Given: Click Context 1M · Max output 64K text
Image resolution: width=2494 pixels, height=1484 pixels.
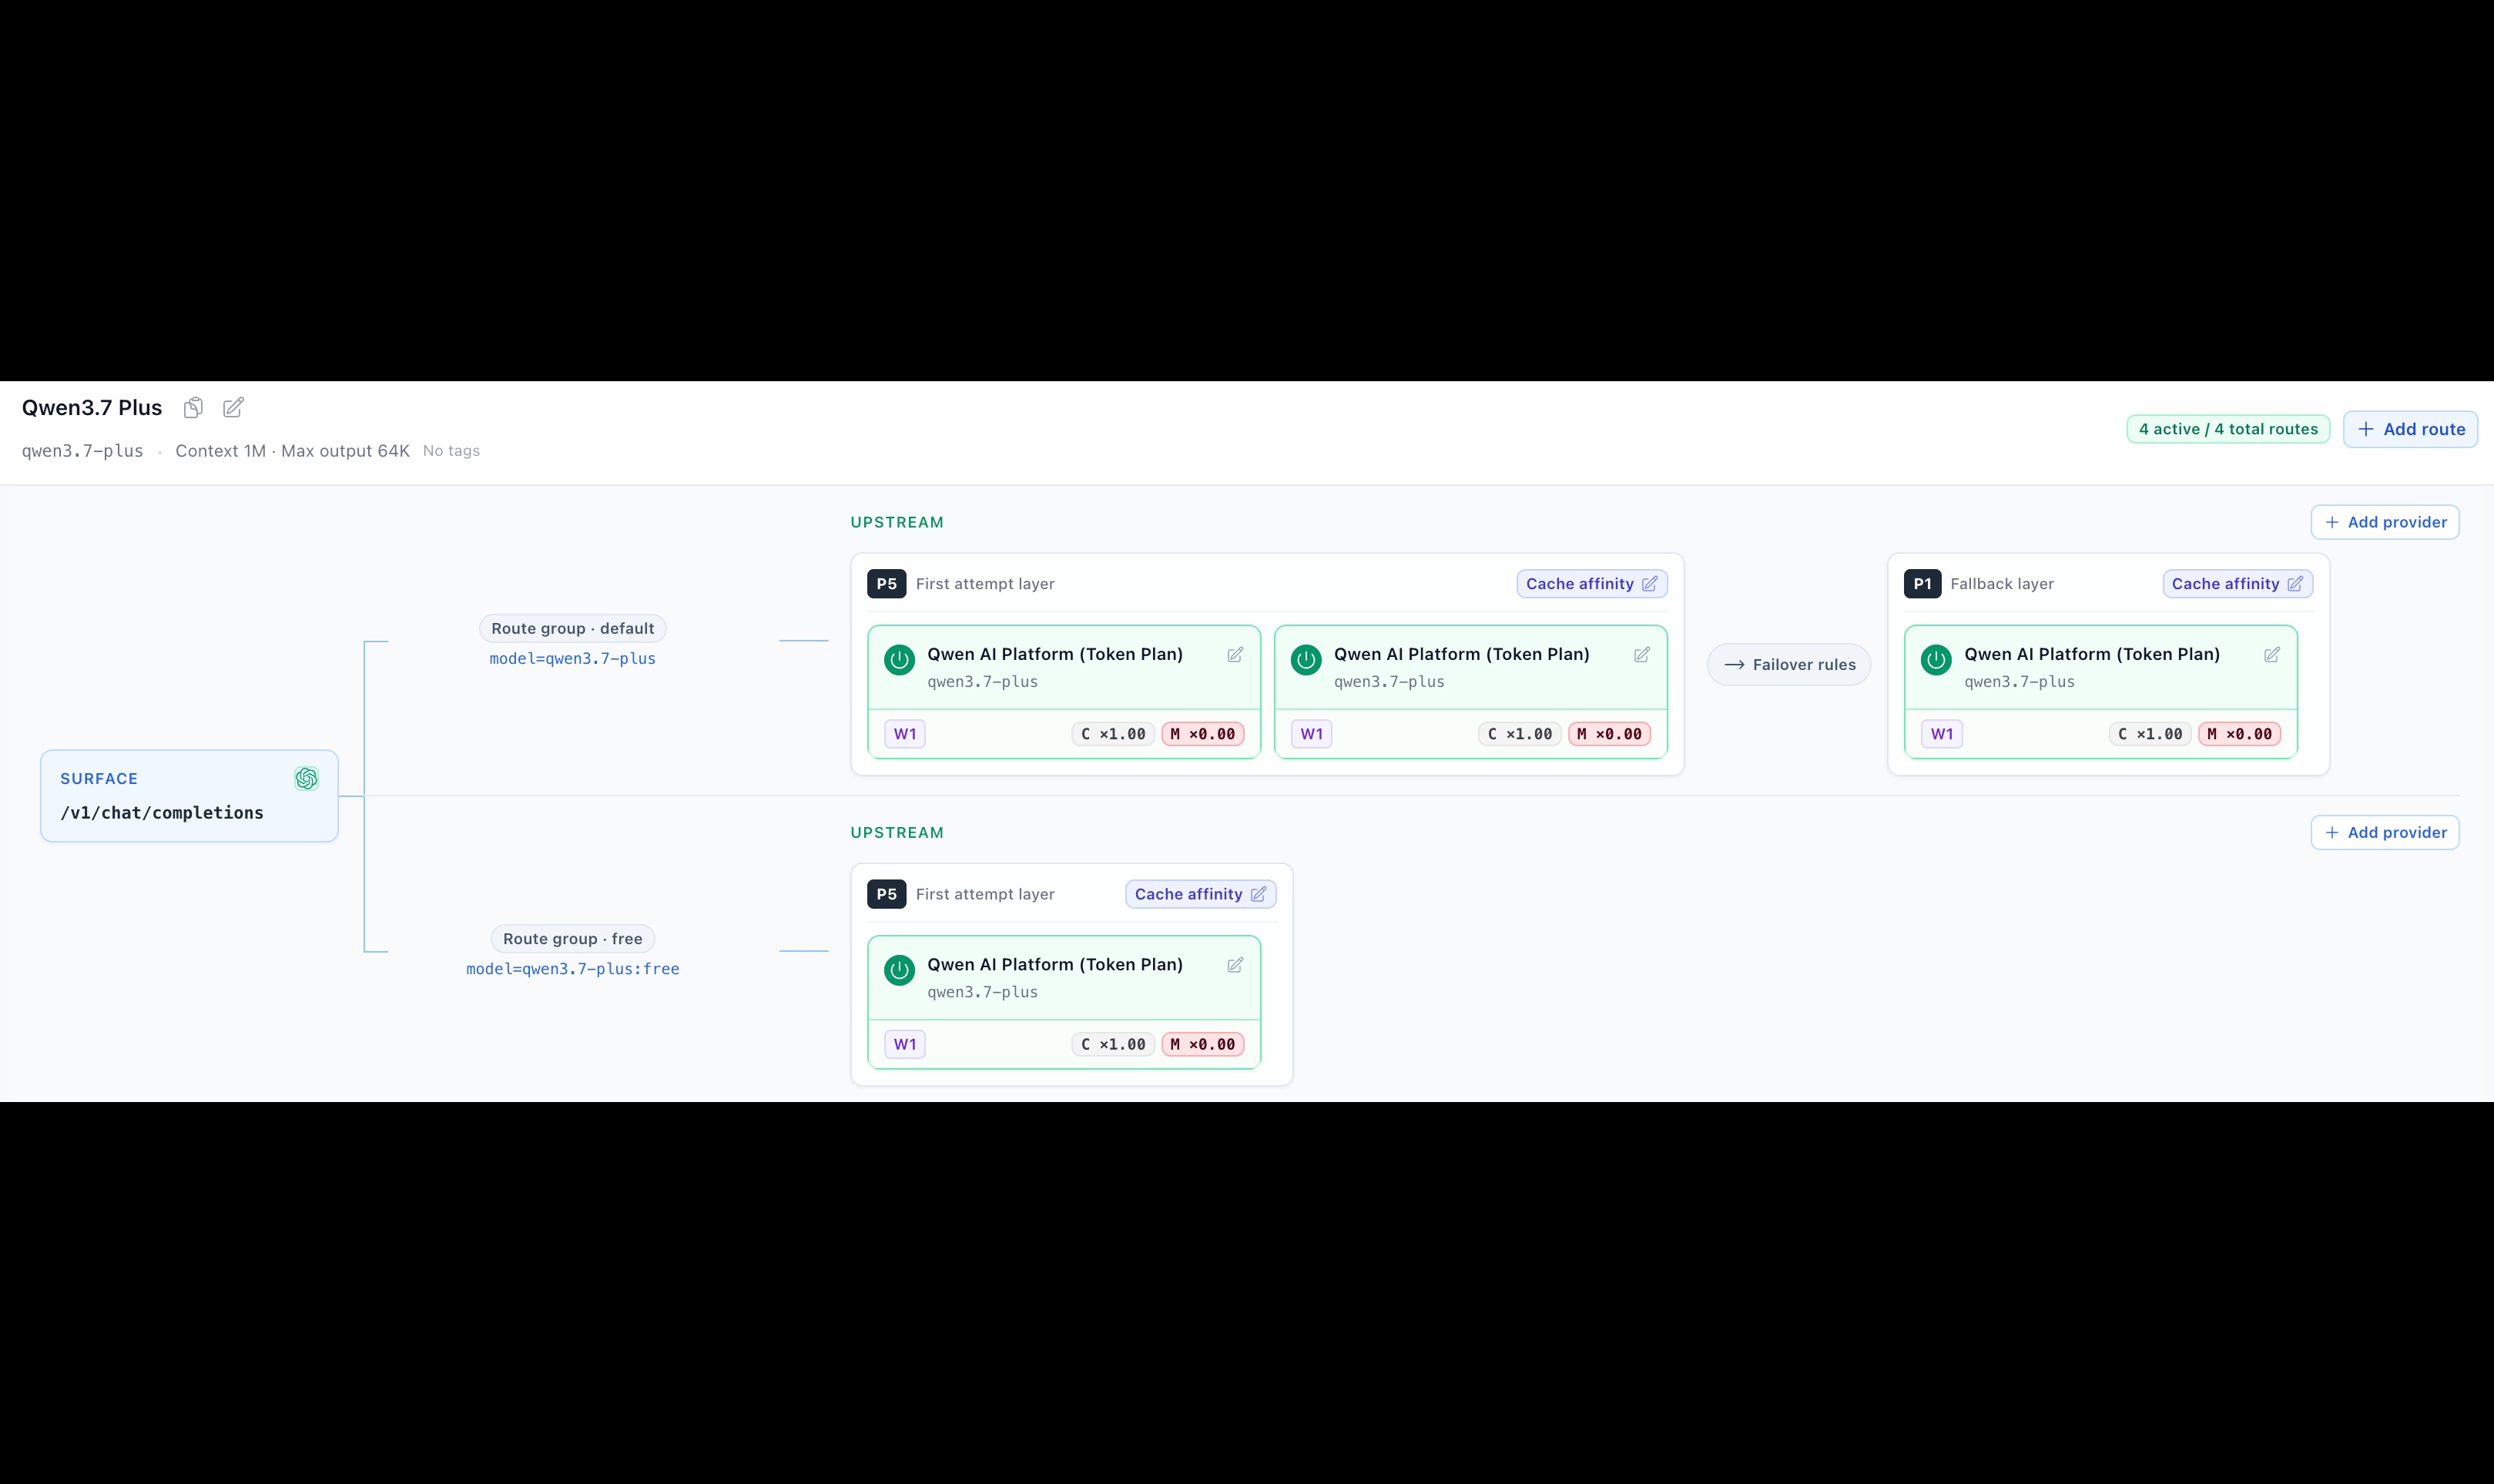Looking at the screenshot, I should pyautogui.click(x=292, y=451).
